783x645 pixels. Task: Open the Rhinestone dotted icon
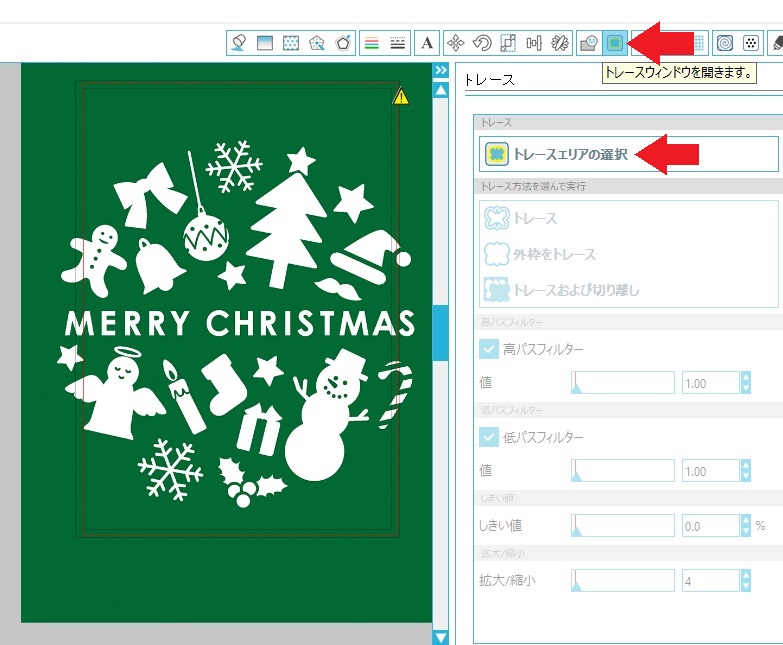749,43
